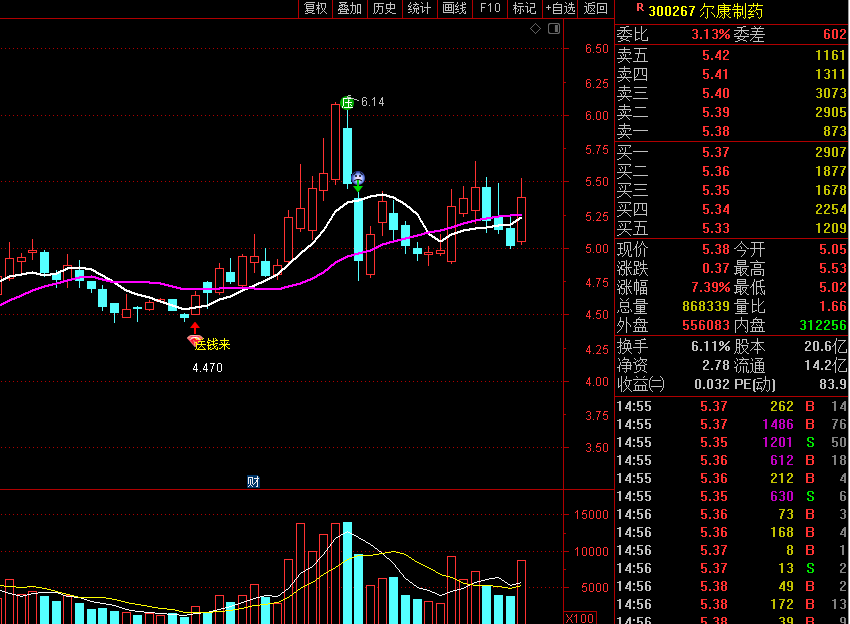This screenshot has height=624, width=850.
Task: Select the 画线 draw line tool
Action: pyautogui.click(x=454, y=8)
